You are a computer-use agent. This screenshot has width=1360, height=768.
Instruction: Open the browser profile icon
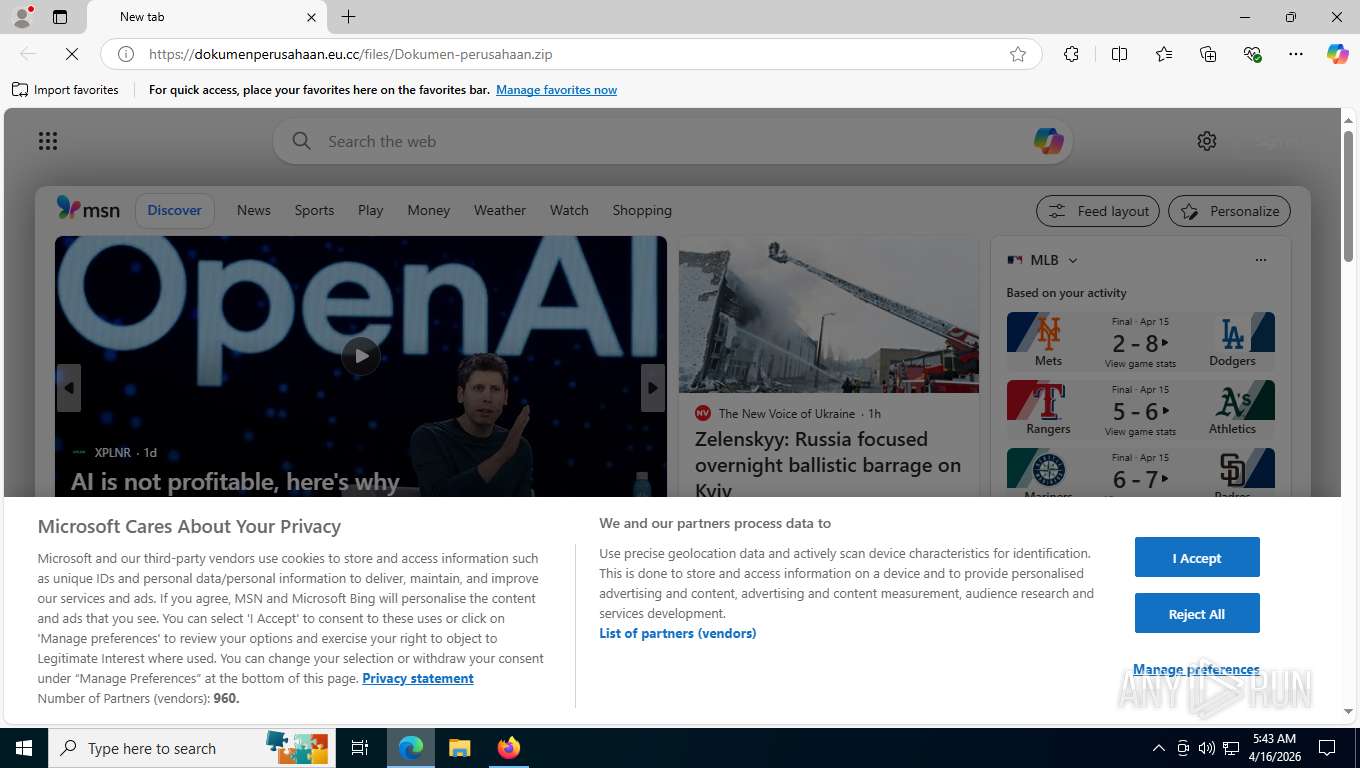point(22,17)
